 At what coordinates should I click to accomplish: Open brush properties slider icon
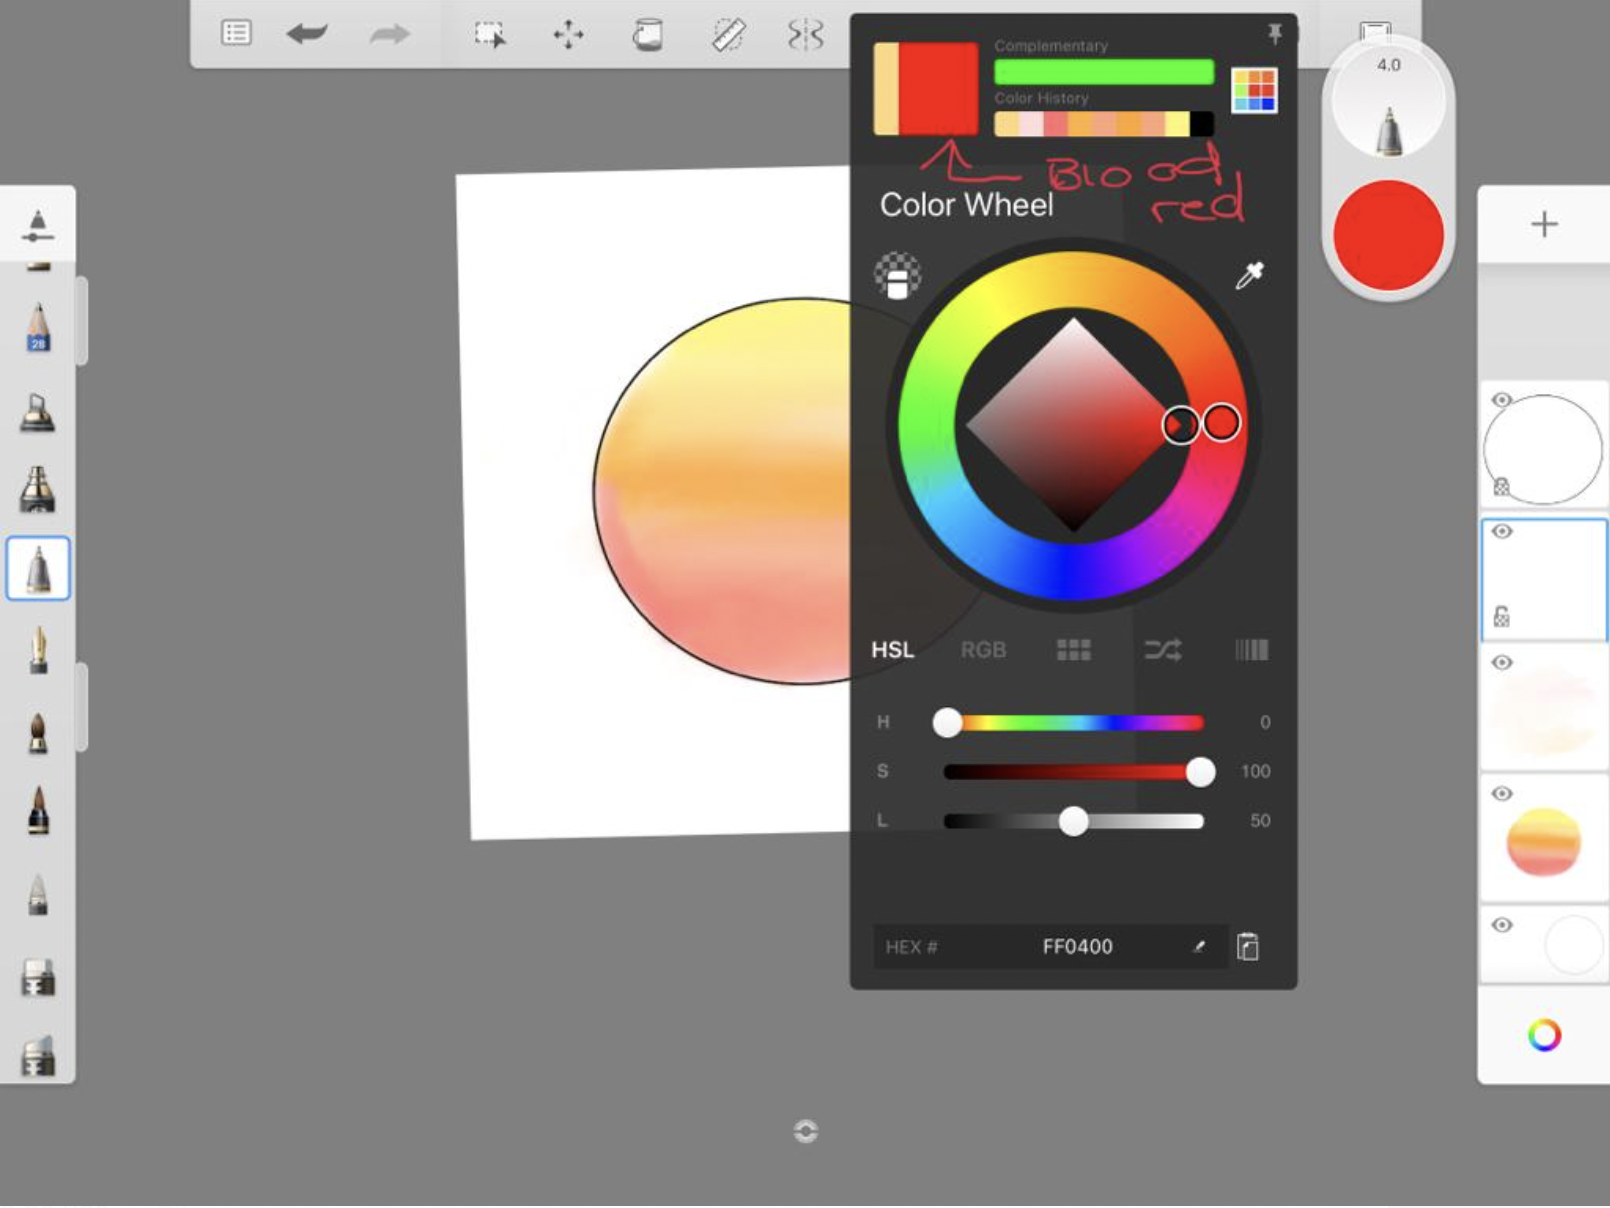37,226
